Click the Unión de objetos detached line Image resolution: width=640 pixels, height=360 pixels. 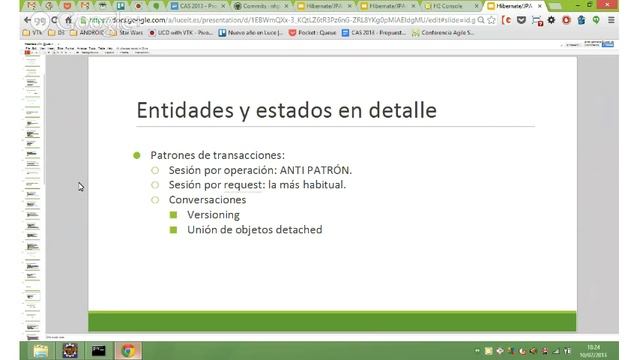(254, 230)
